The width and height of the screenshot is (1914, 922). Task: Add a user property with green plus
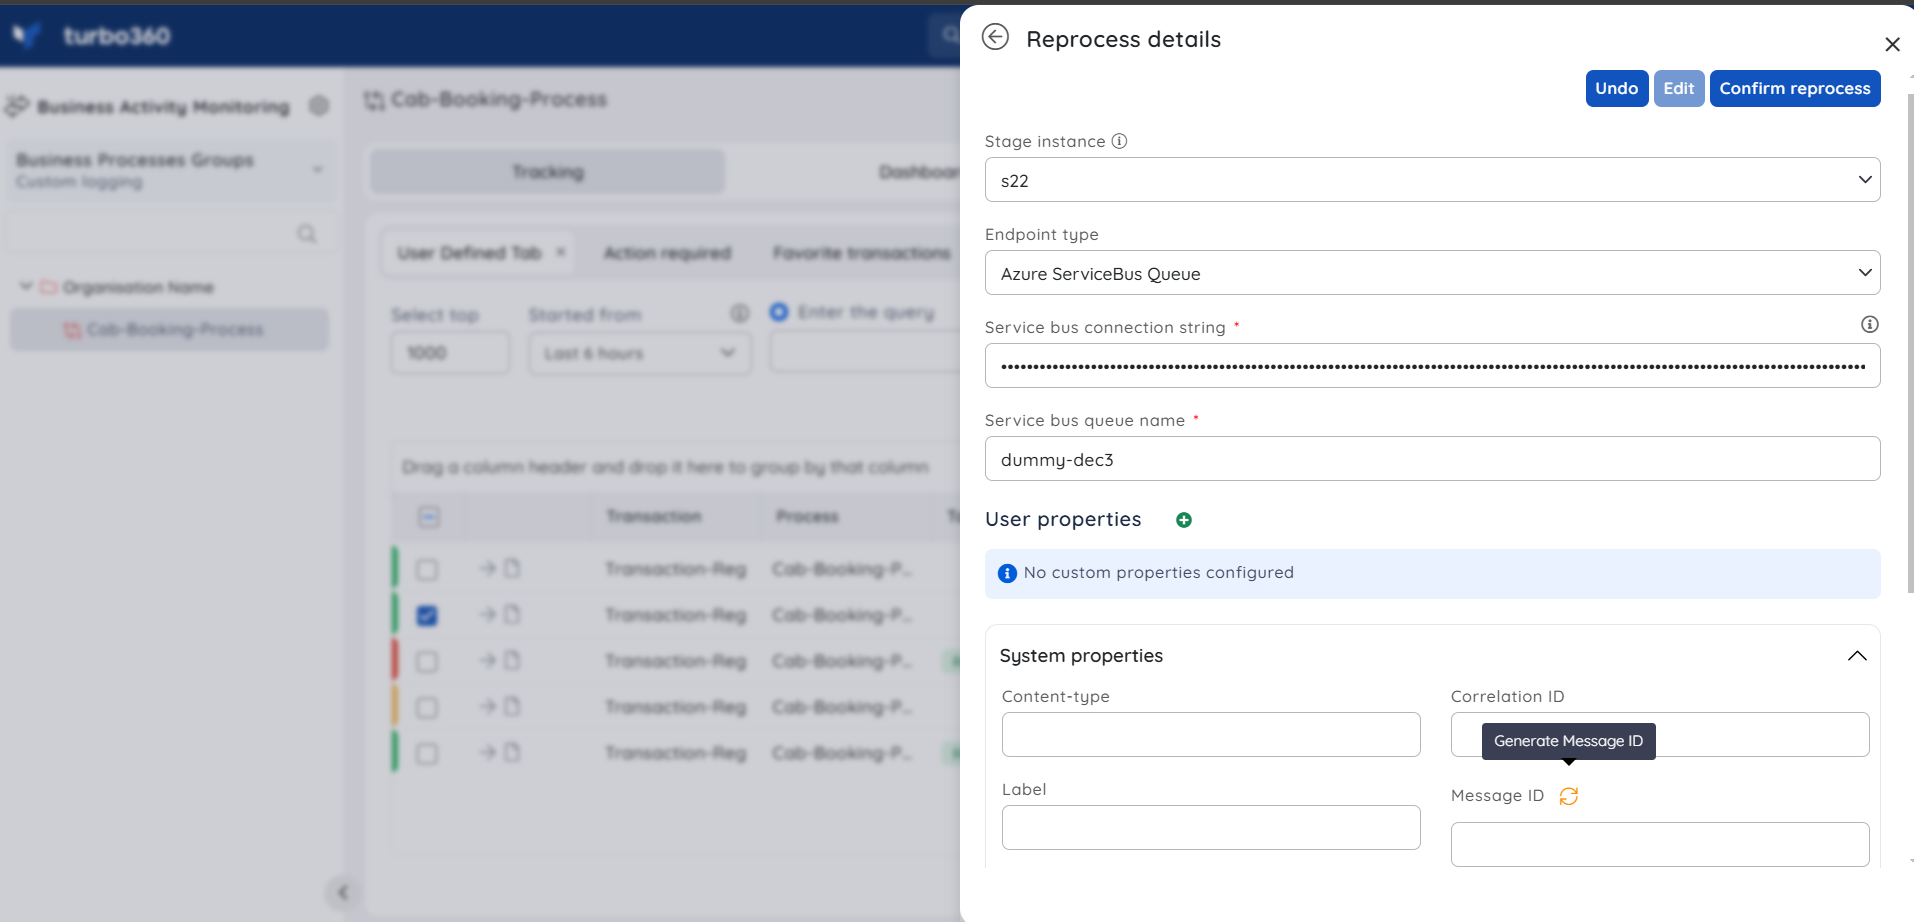1184,520
